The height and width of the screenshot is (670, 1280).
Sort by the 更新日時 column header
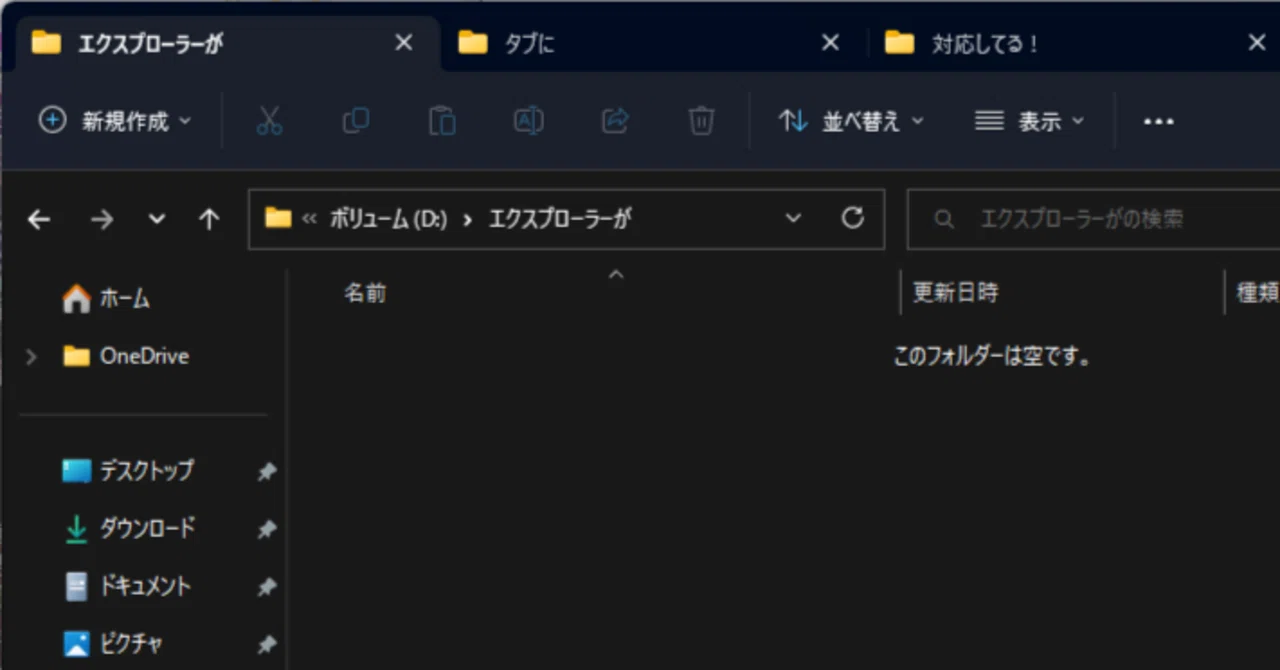point(955,293)
